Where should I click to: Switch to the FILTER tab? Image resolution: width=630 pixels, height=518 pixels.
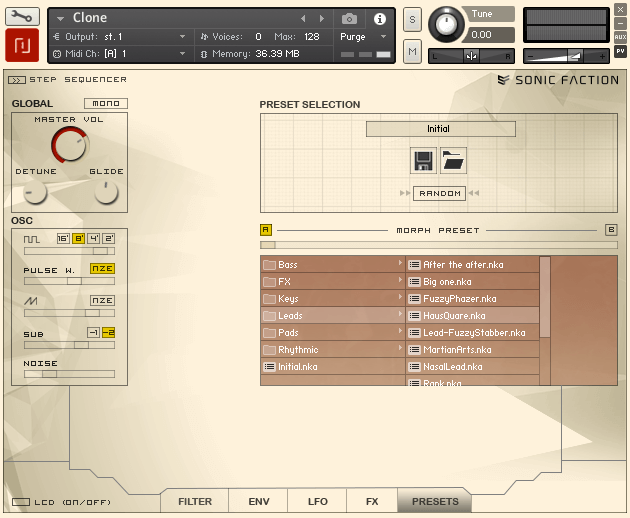195,502
